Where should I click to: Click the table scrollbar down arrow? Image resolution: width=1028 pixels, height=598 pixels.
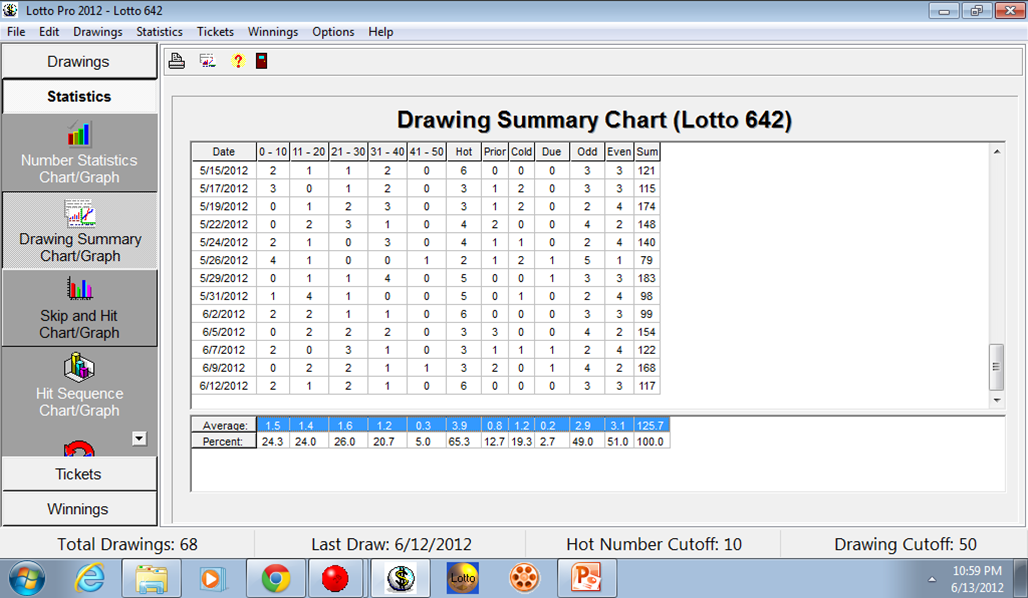tap(997, 400)
